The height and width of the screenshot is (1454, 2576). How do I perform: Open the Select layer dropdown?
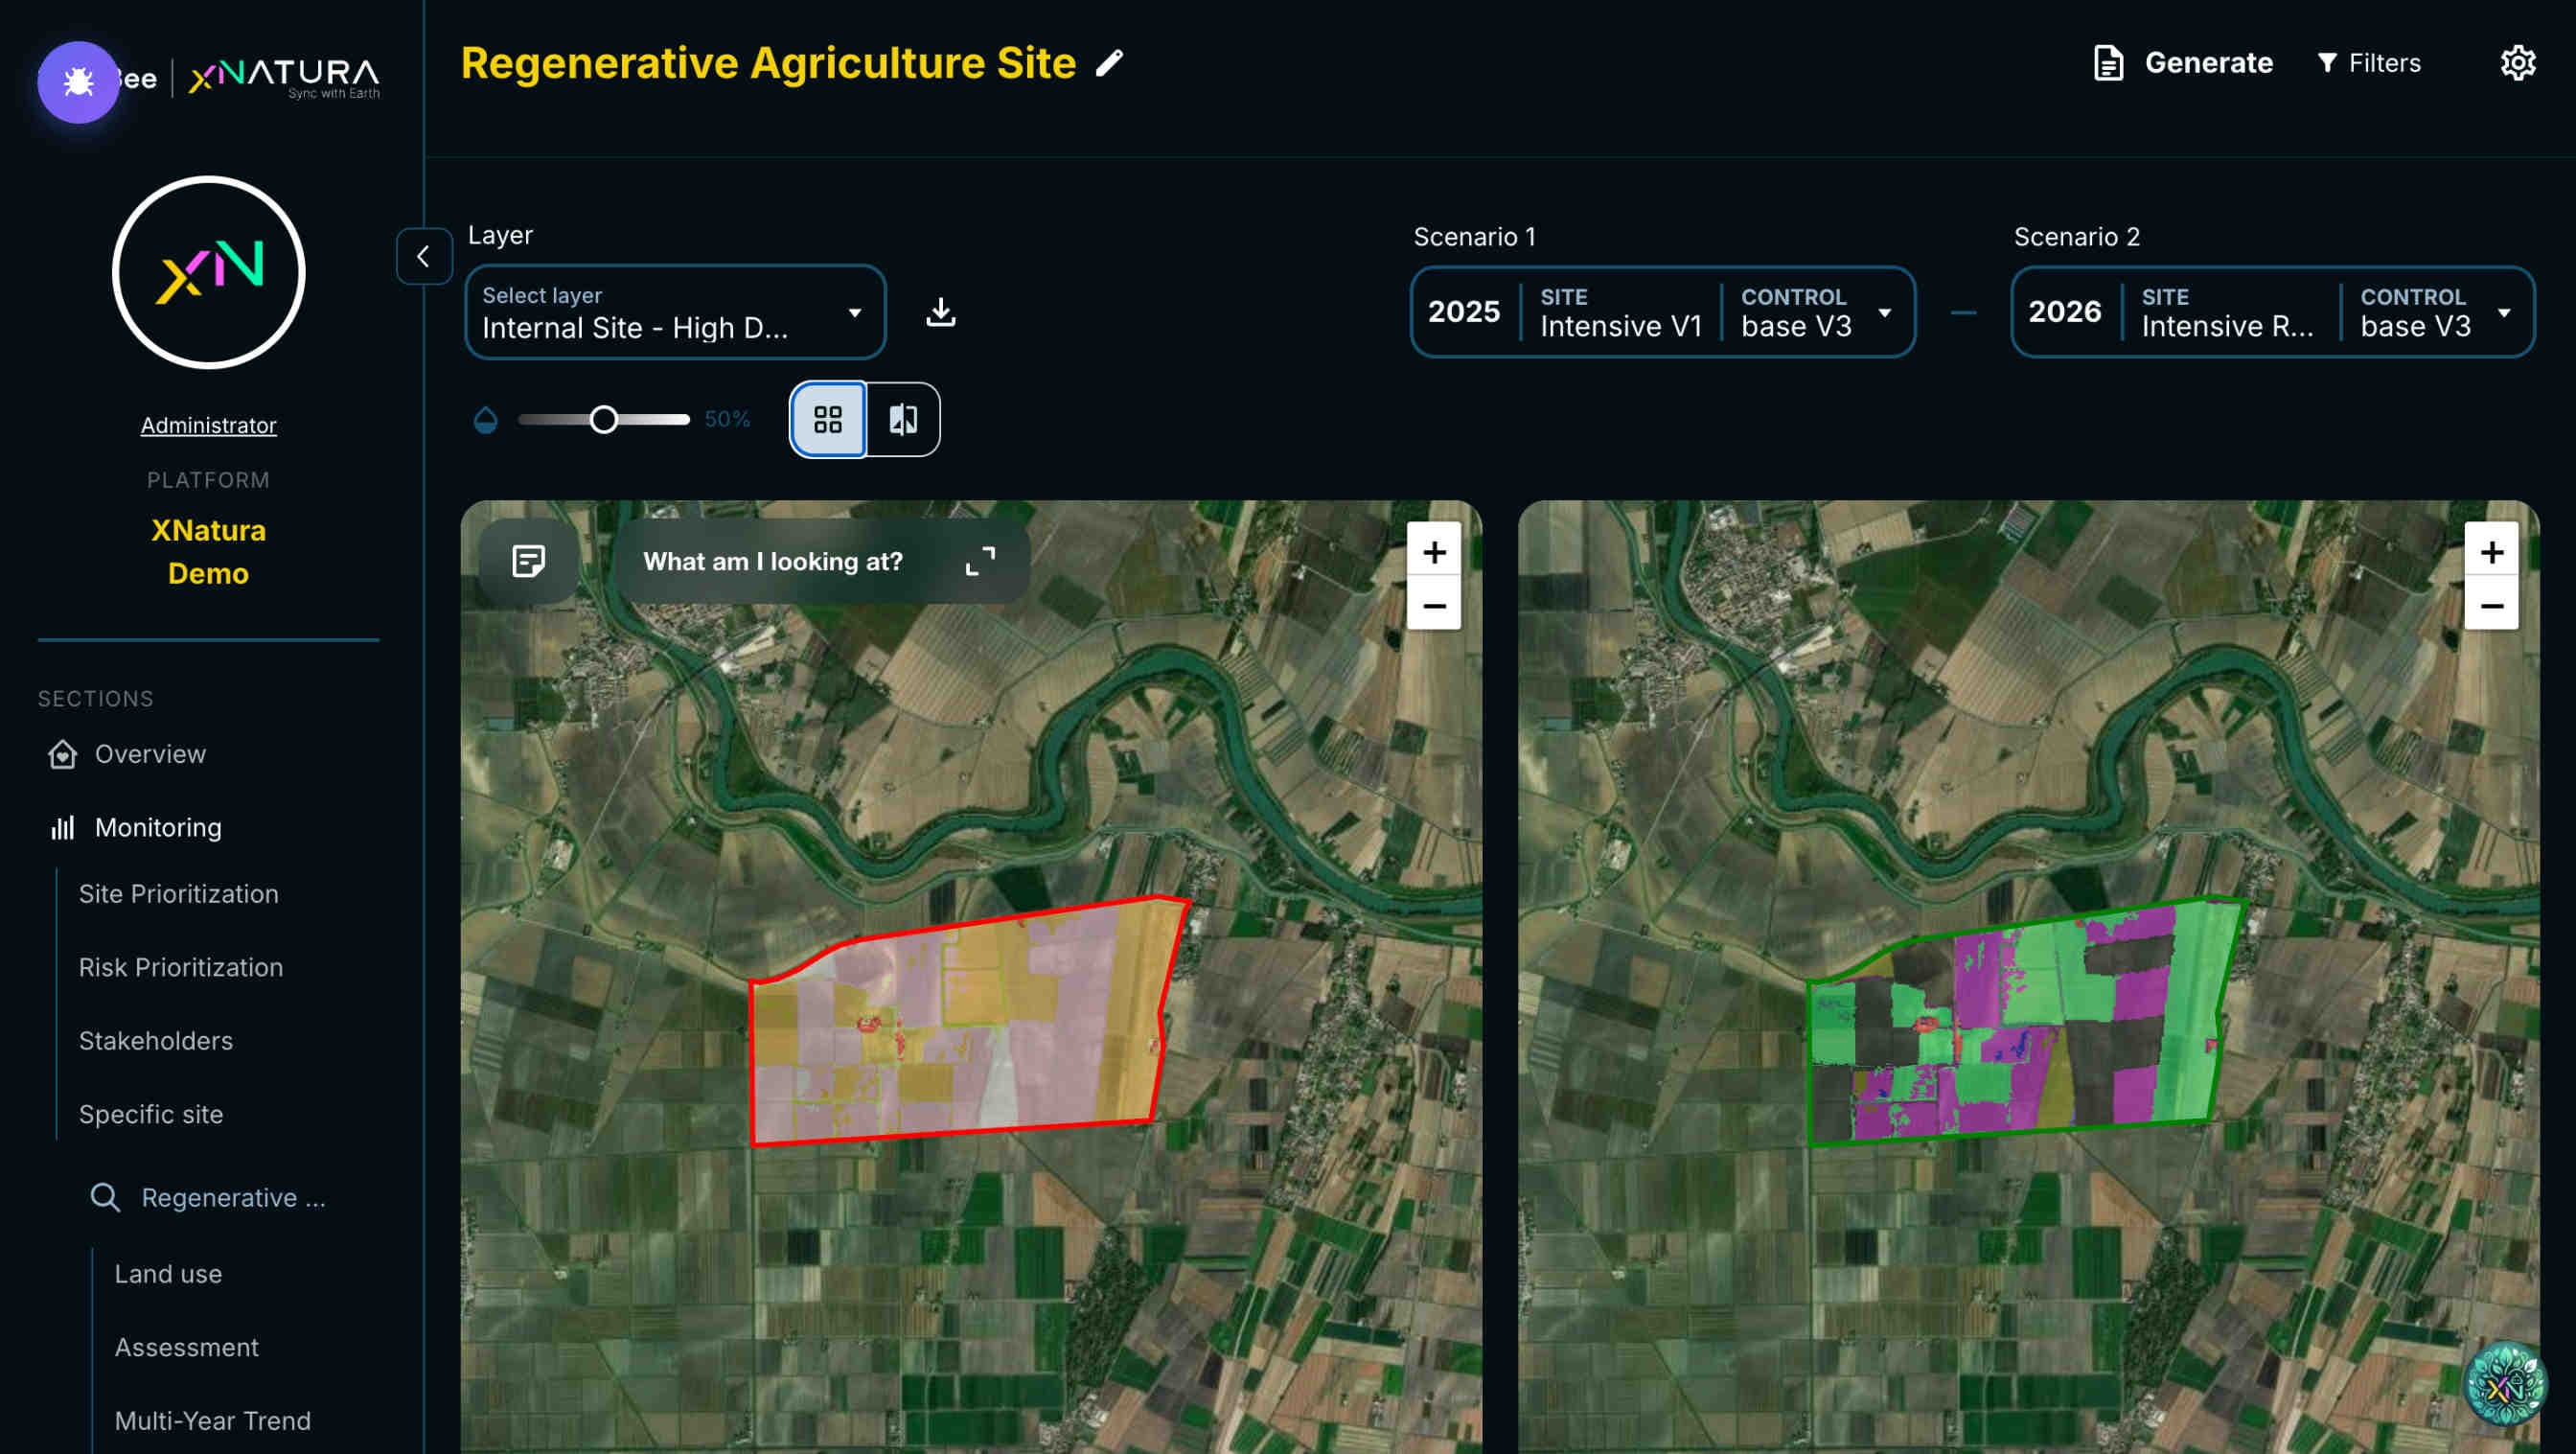click(x=675, y=312)
